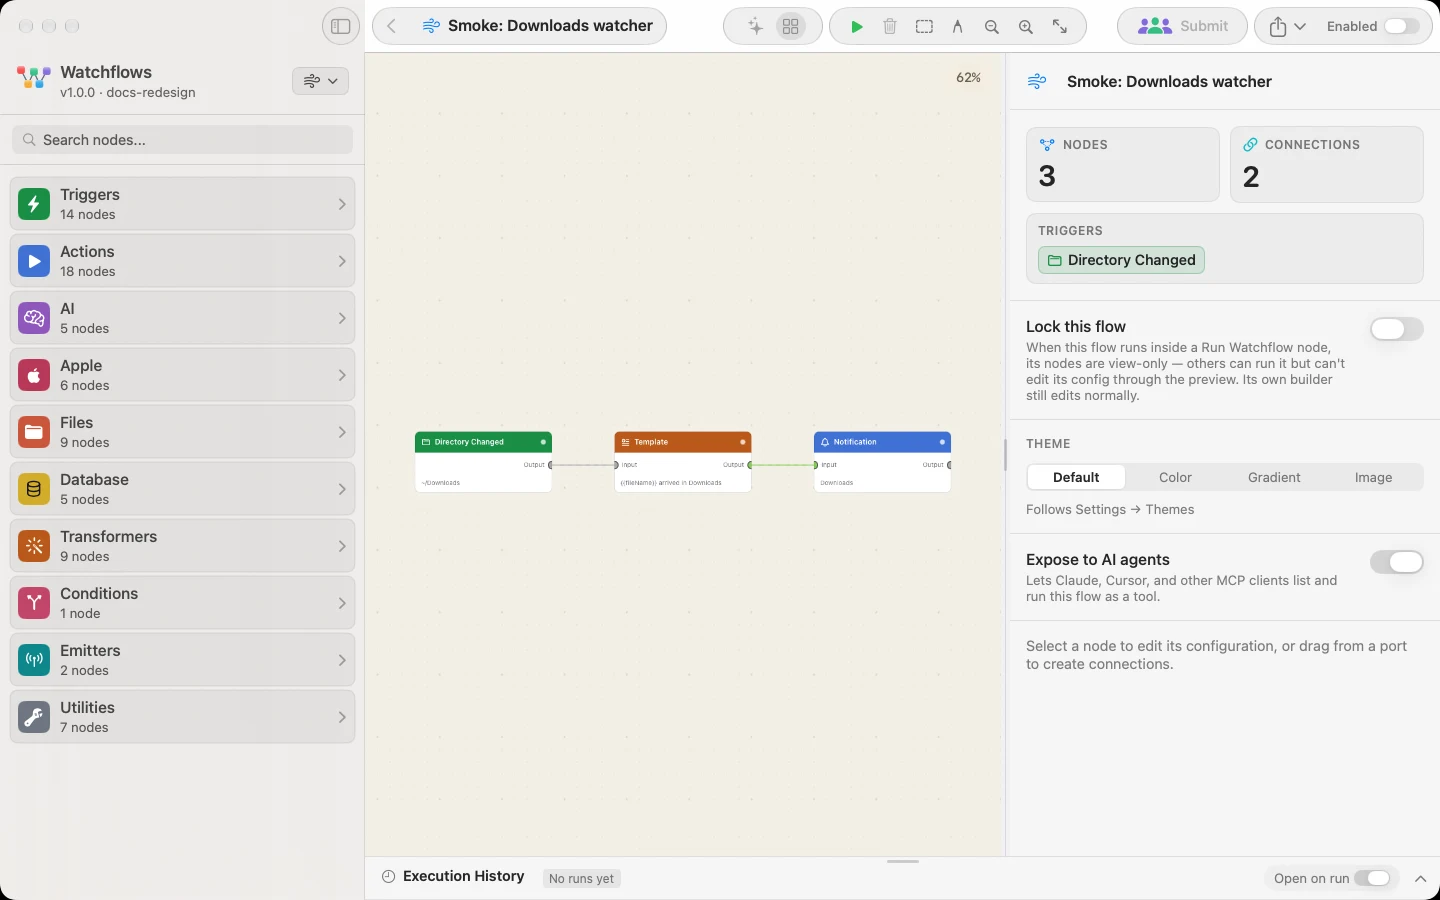The height and width of the screenshot is (900, 1440).
Task: Click the Database category cylinder icon
Action: coord(34,489)
